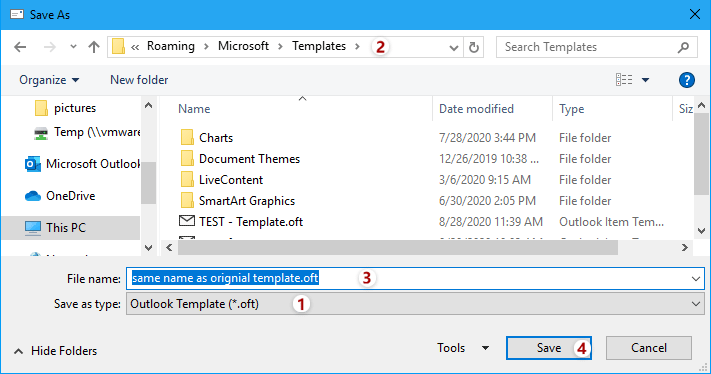The image size is (711, 374).
Task: Refresh the Templates folder listing
Action: pyautogui.click(x=474, y=47)
